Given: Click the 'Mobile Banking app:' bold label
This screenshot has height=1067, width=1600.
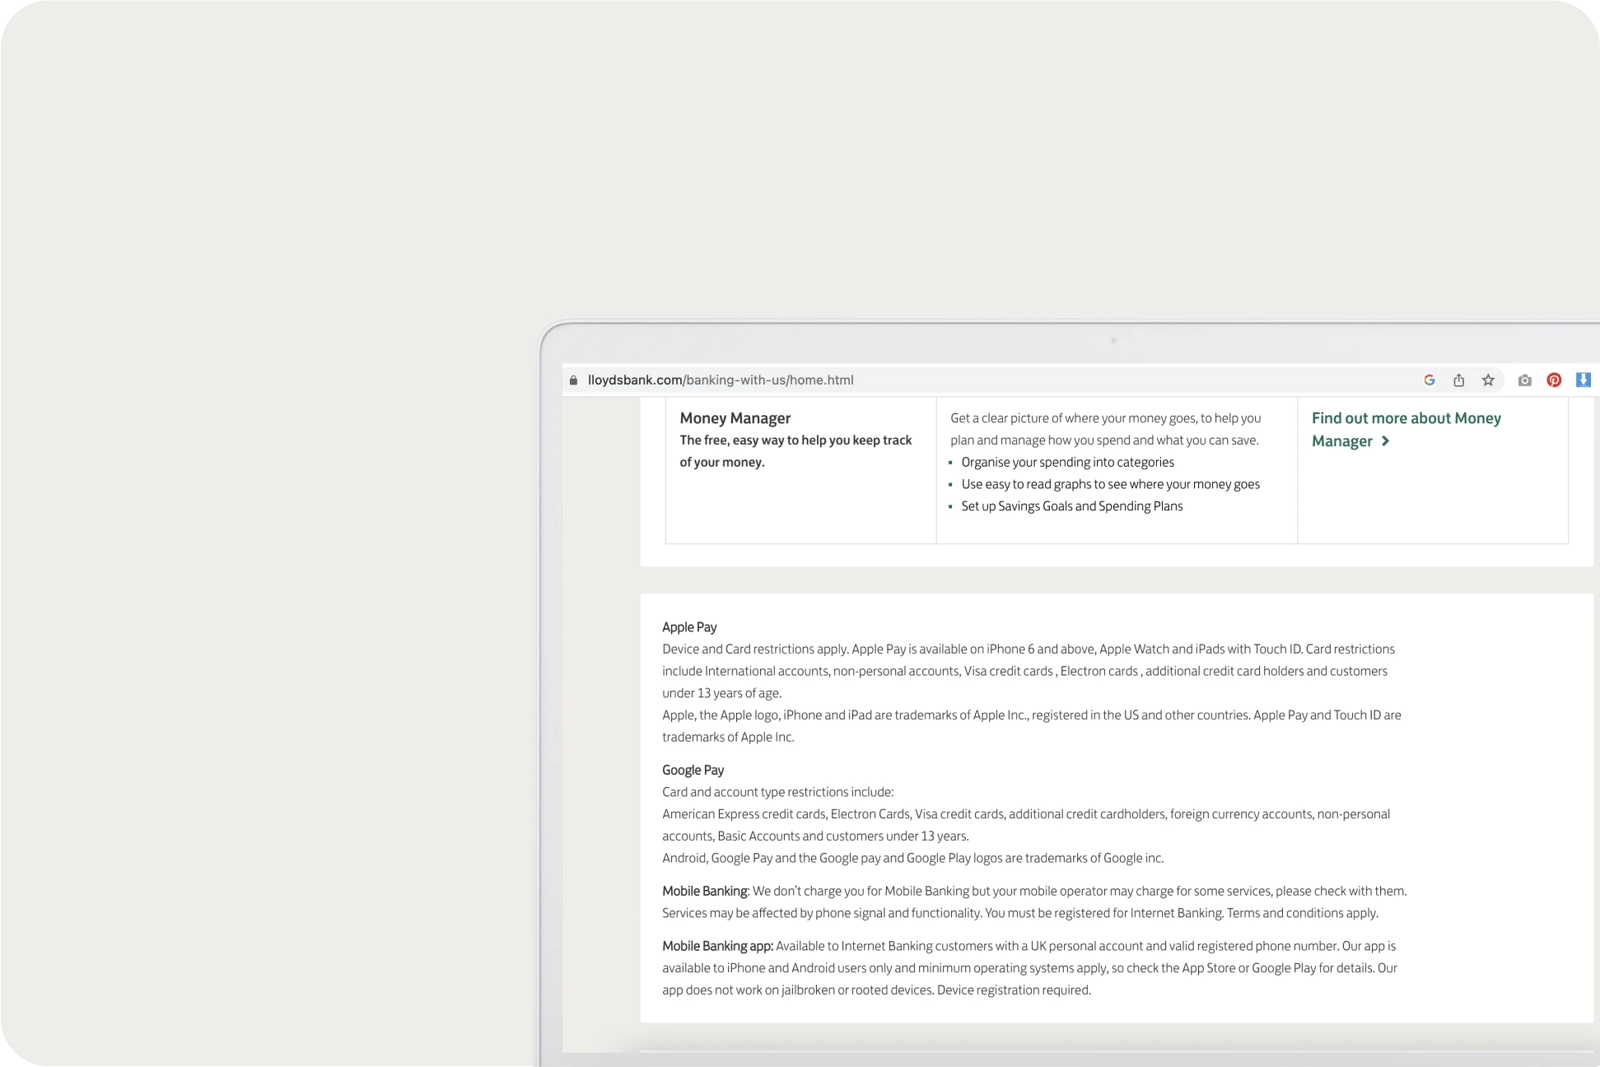Looking at the screenshot, I should point(717,946).
